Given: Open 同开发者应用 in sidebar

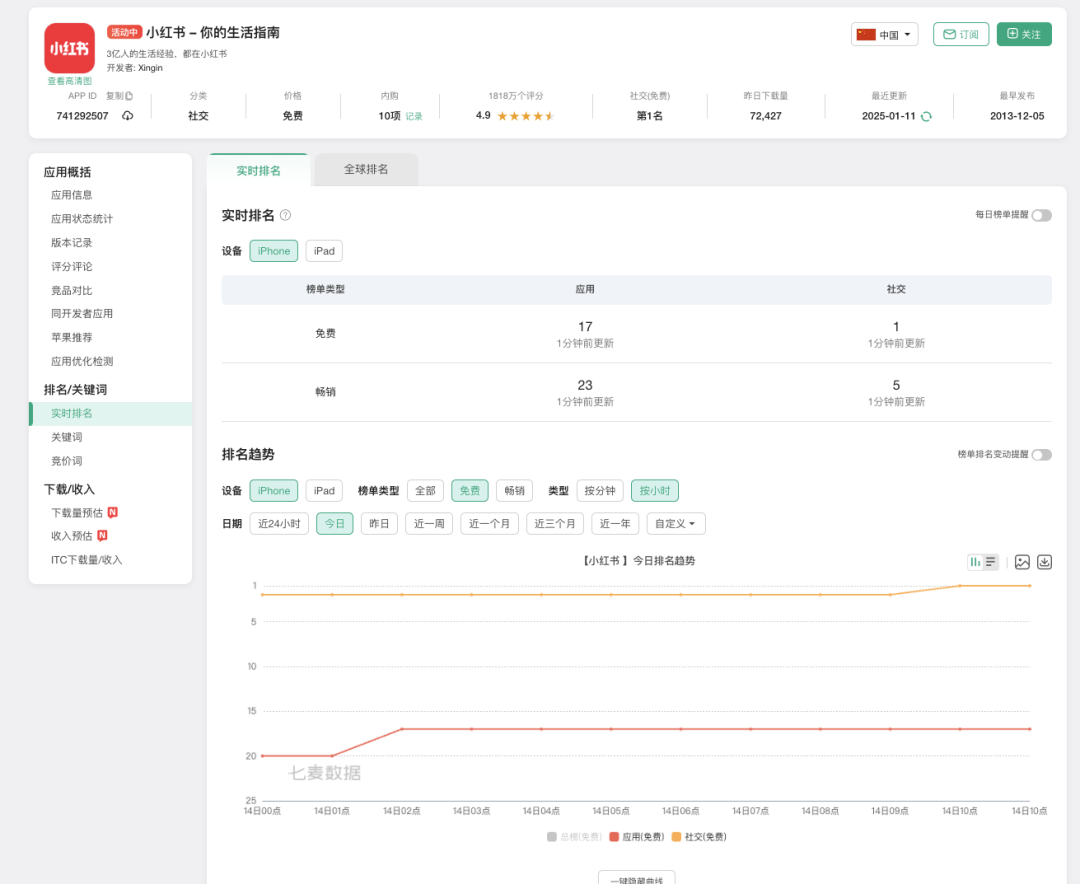Looking at the screenshot, I should (82, 313).
